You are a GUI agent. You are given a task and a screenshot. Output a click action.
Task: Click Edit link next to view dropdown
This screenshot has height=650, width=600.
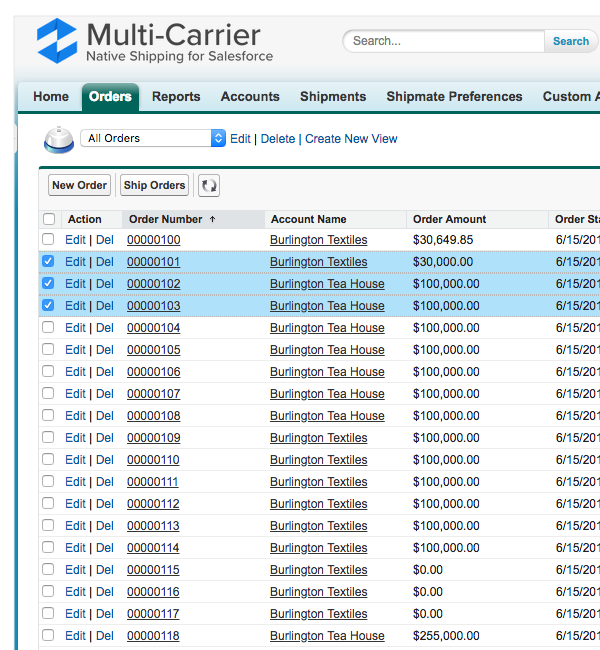(240, 138)
